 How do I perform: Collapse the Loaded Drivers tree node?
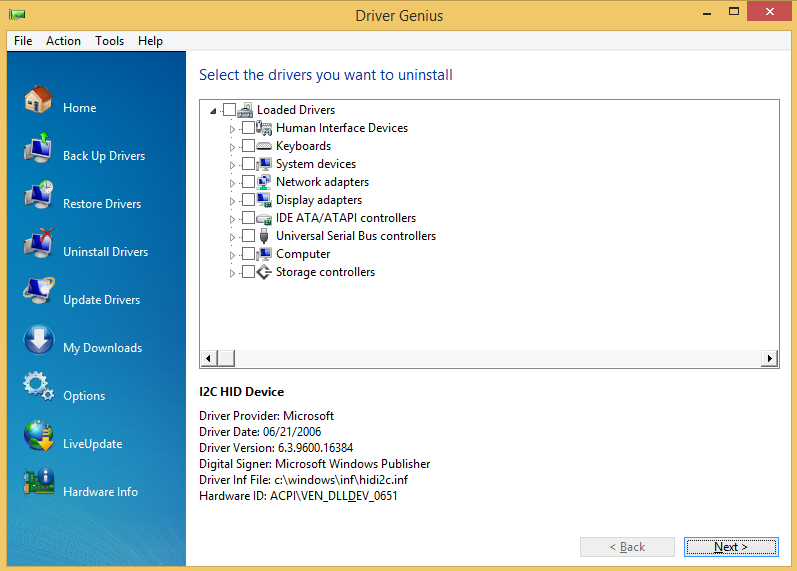(213, 111)
